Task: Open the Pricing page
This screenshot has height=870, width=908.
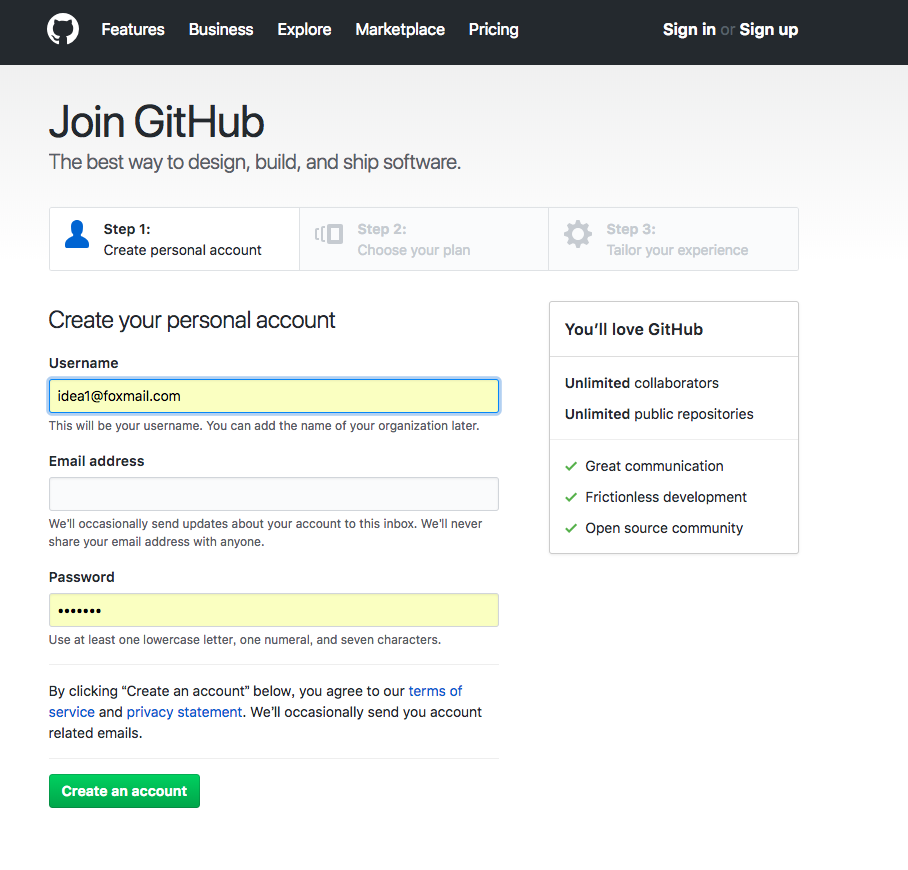Action: point(493,30)
